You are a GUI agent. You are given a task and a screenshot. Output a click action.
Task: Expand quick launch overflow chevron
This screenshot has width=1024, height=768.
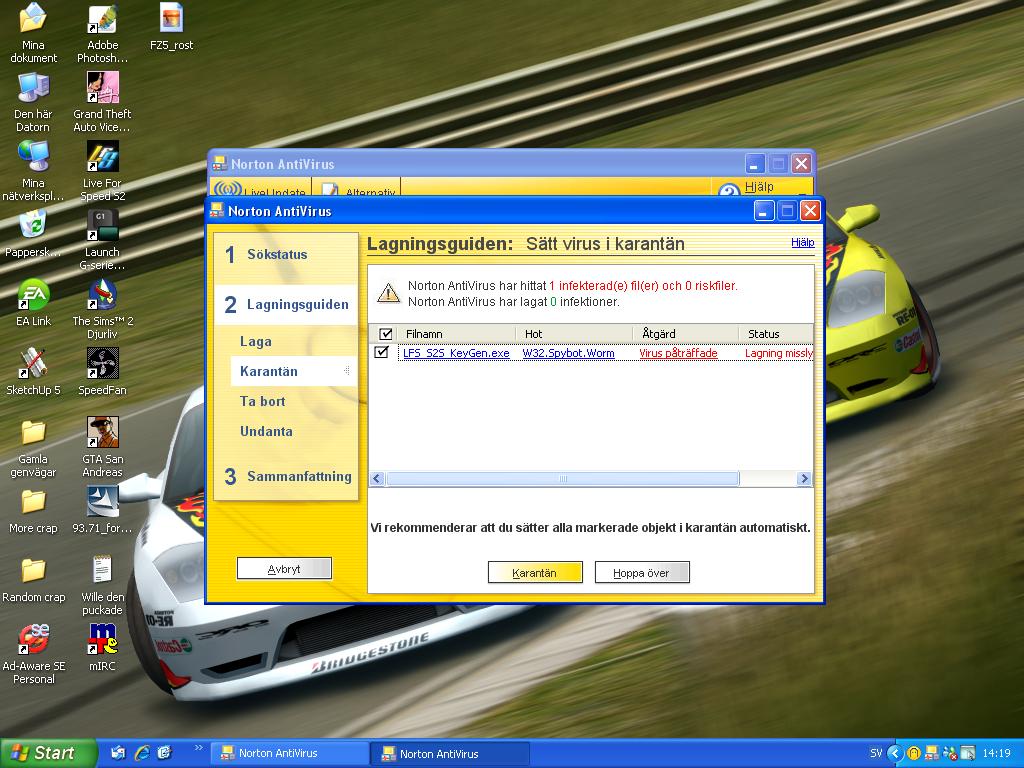pos(199,748)
